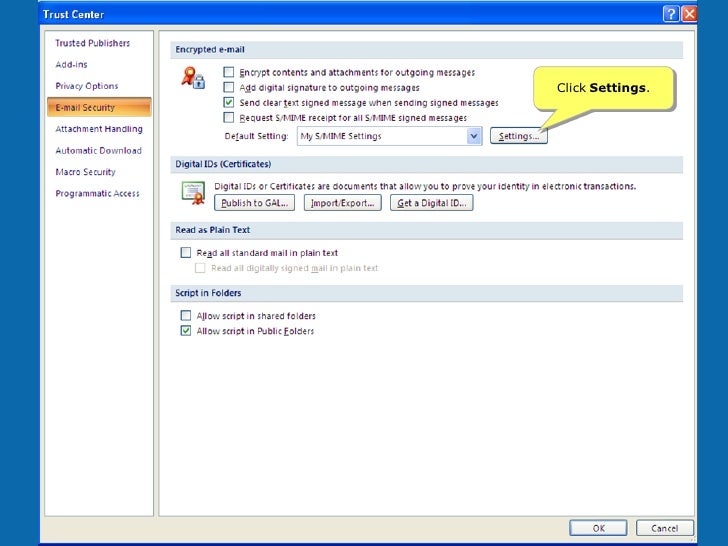Confirm with the OK button
This screenshot has height=546, width=728.
point(598,528)
